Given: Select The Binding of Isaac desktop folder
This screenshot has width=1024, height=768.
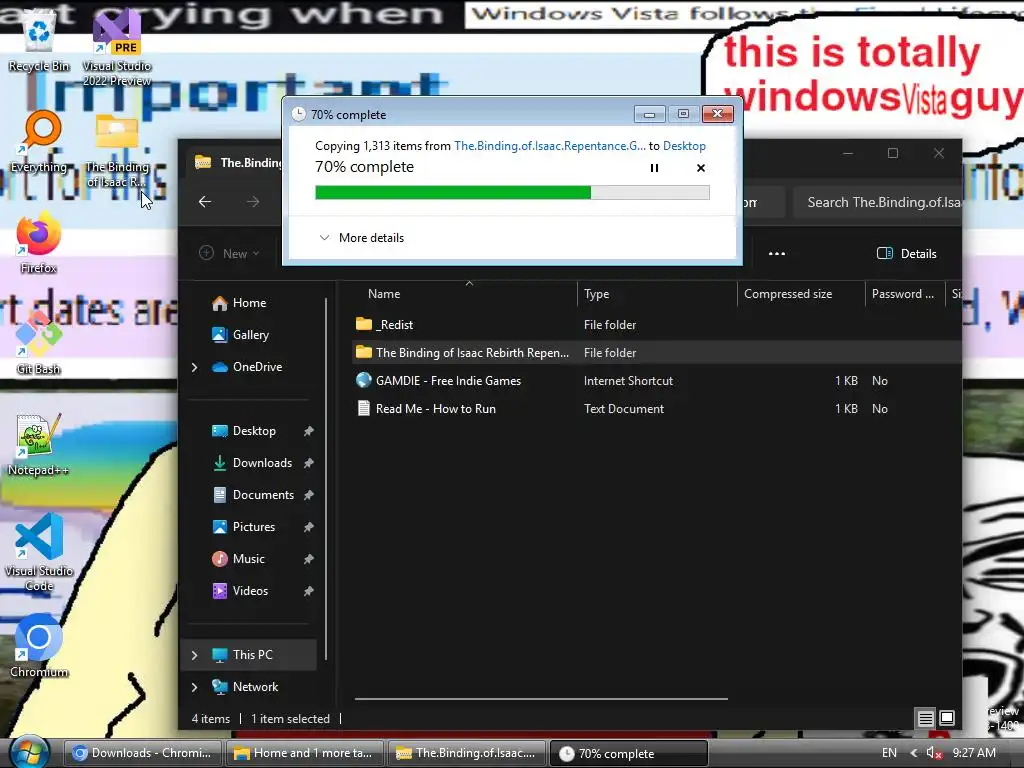Looking at the screenshot, I should (117, 152).
